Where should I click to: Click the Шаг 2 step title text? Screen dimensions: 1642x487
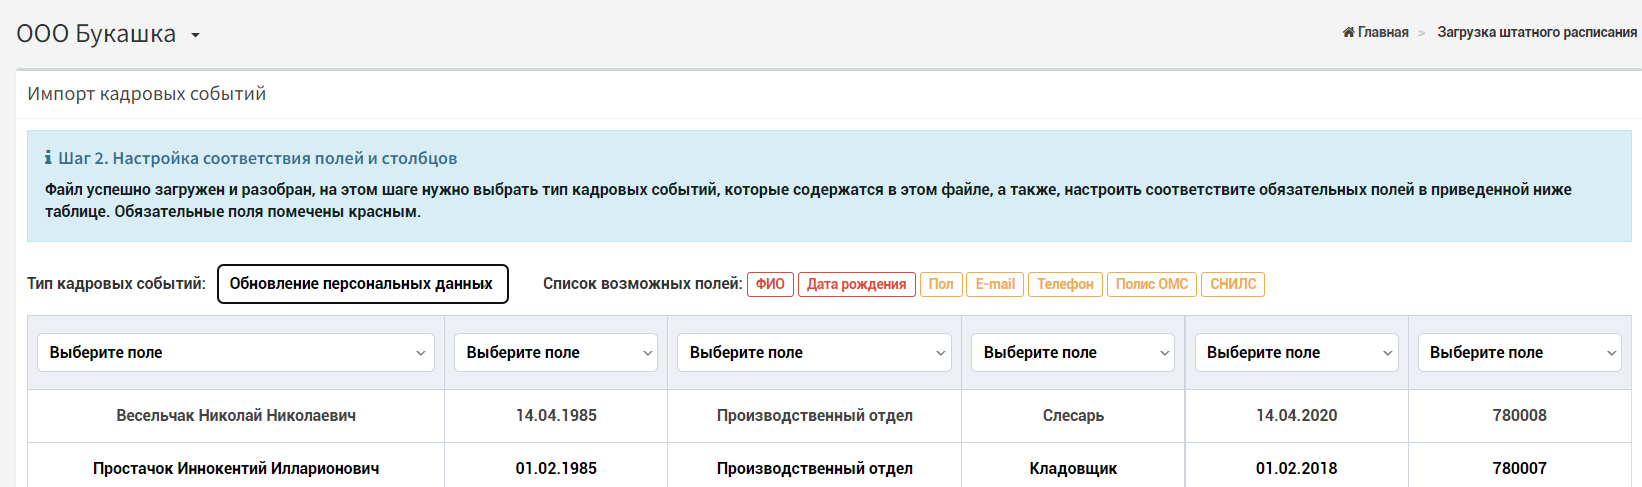click(258, 158)
